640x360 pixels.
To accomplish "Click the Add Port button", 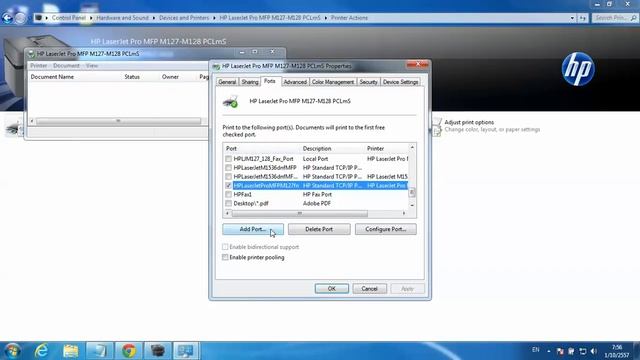I will pyautogui.click(x=253, y=229).
